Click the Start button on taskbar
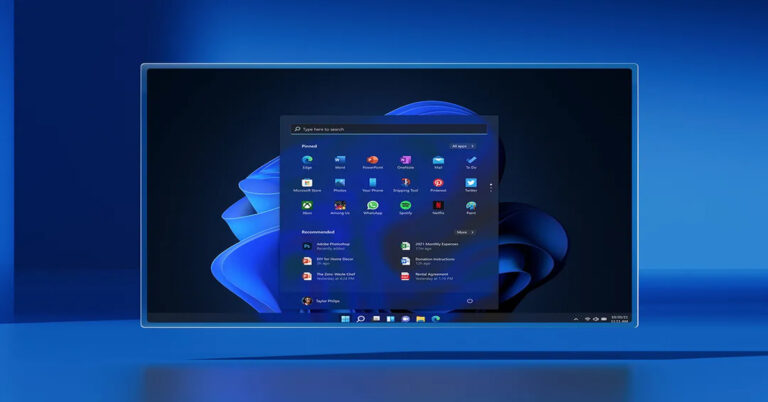This screenshot has width=768, height=402. (x=345, y=319)
